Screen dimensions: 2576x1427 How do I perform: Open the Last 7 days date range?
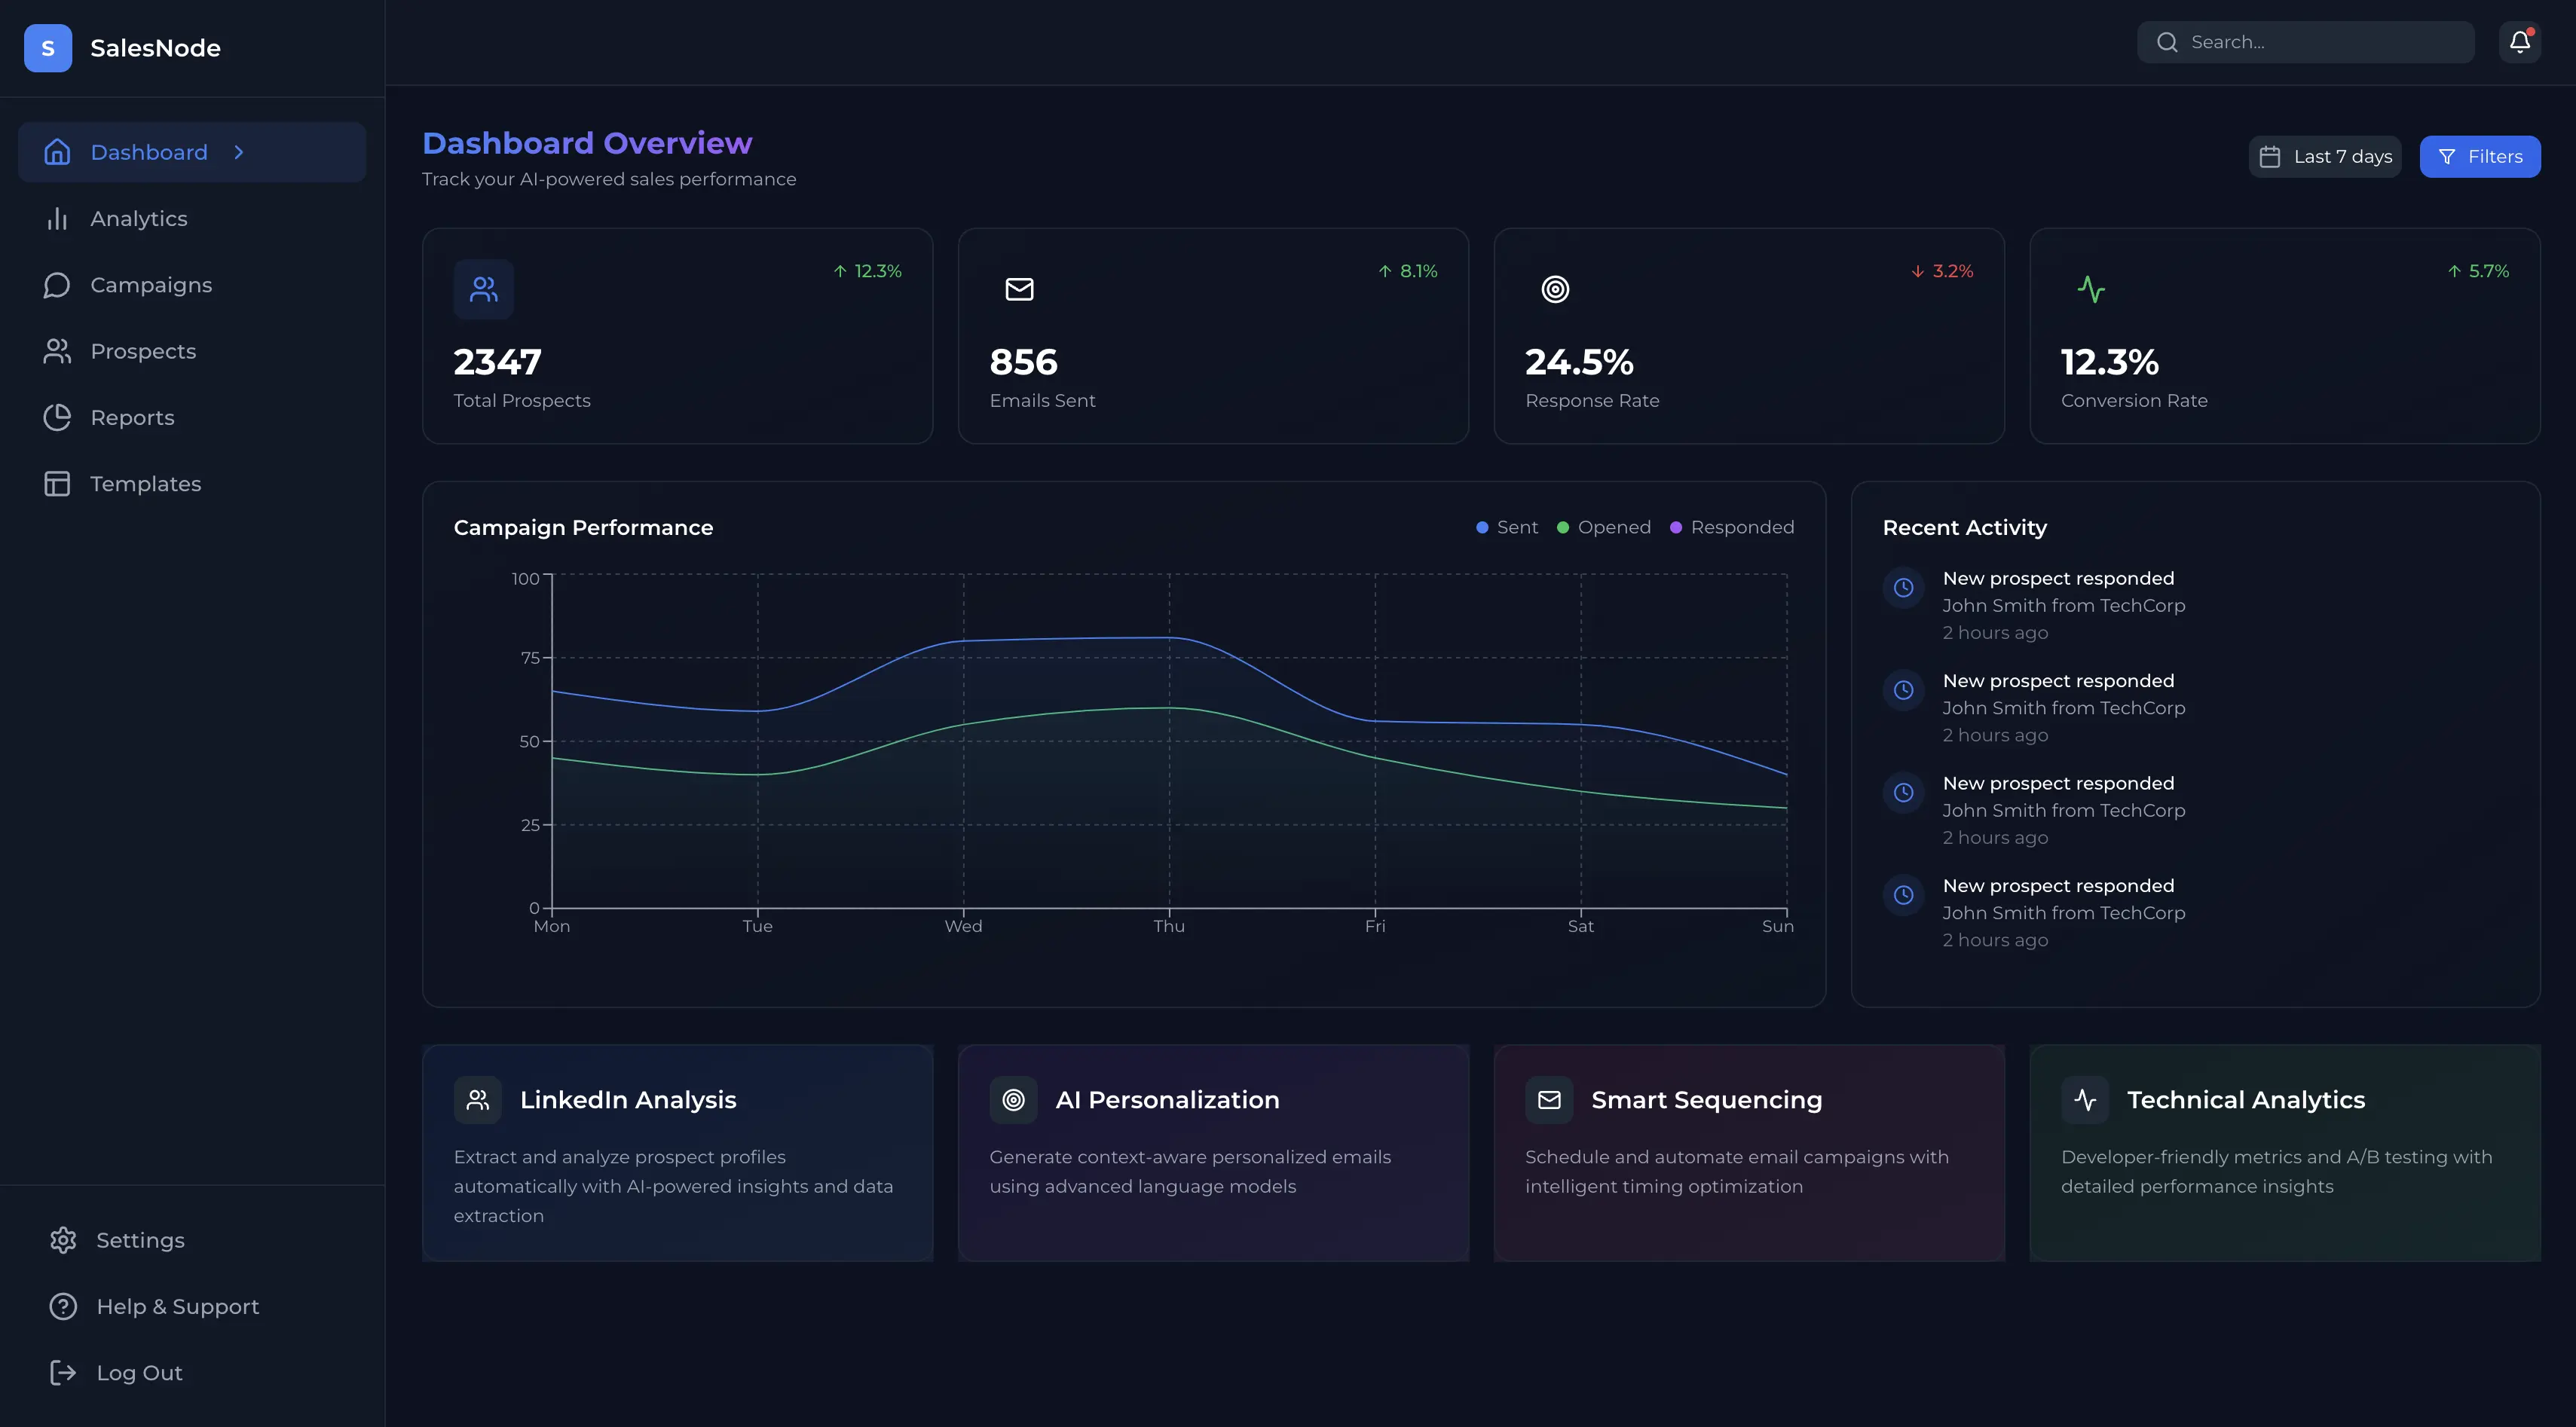(2325, 157)
